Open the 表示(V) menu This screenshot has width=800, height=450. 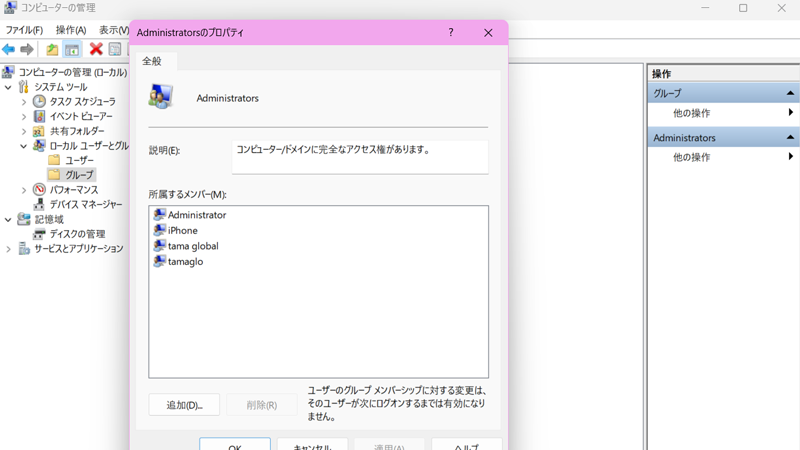113,30
